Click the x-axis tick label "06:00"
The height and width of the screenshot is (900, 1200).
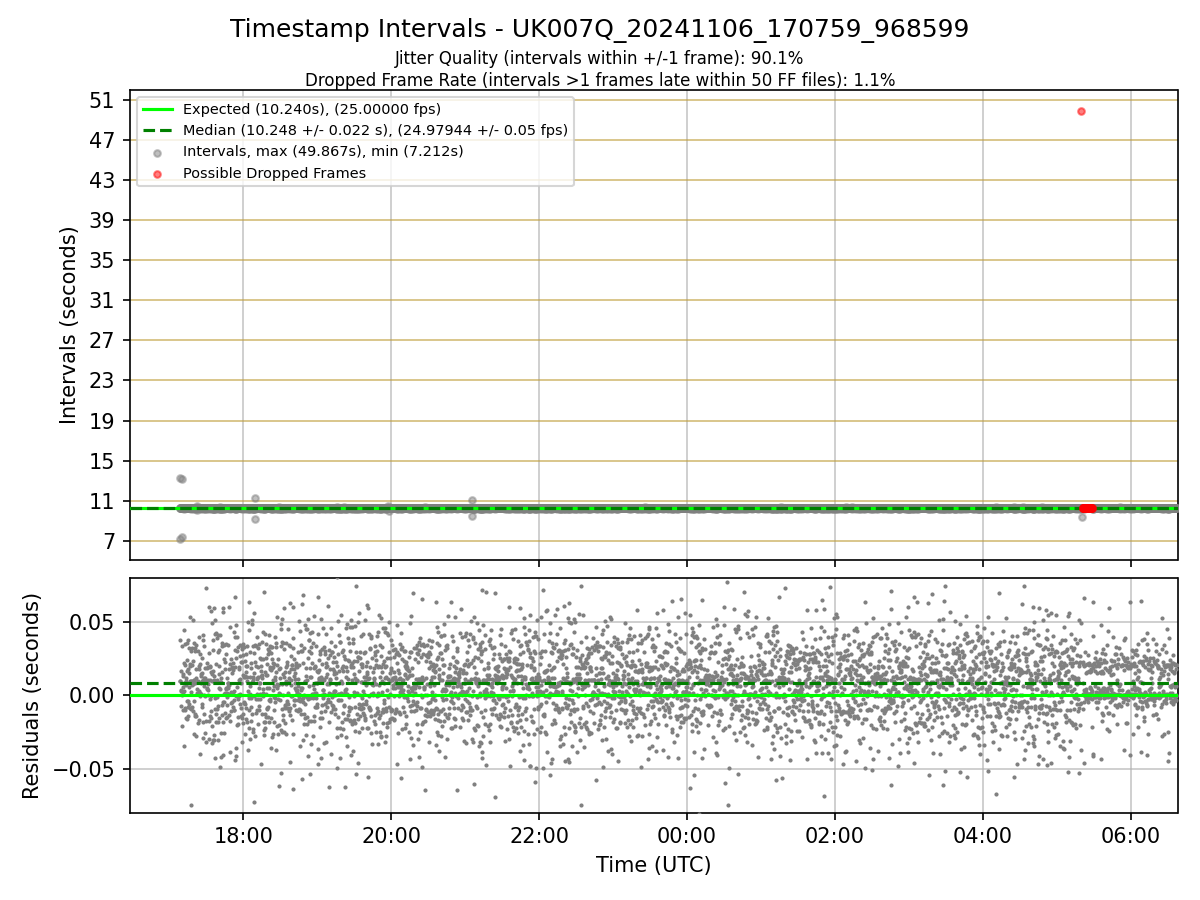pos(1131,835)
